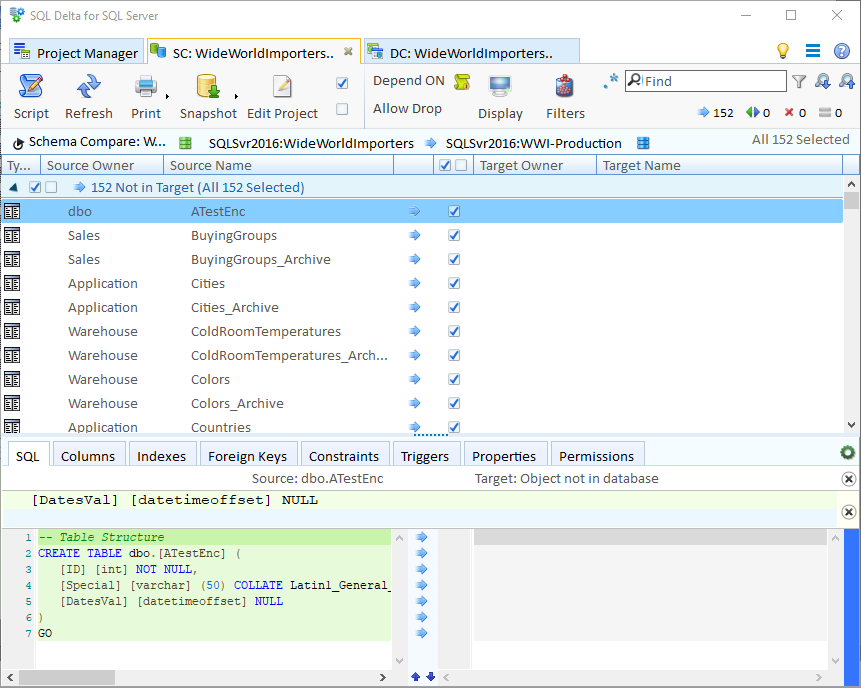Click the blue down arrow next difference

point(430,676)
